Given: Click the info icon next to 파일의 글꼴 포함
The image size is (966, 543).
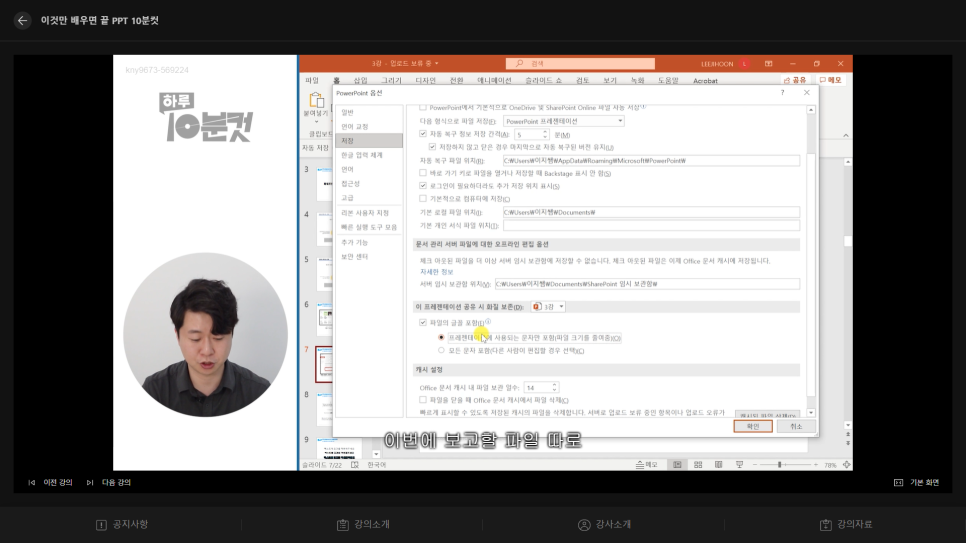Looking at the screenshot, I should [x=488, y=321].
